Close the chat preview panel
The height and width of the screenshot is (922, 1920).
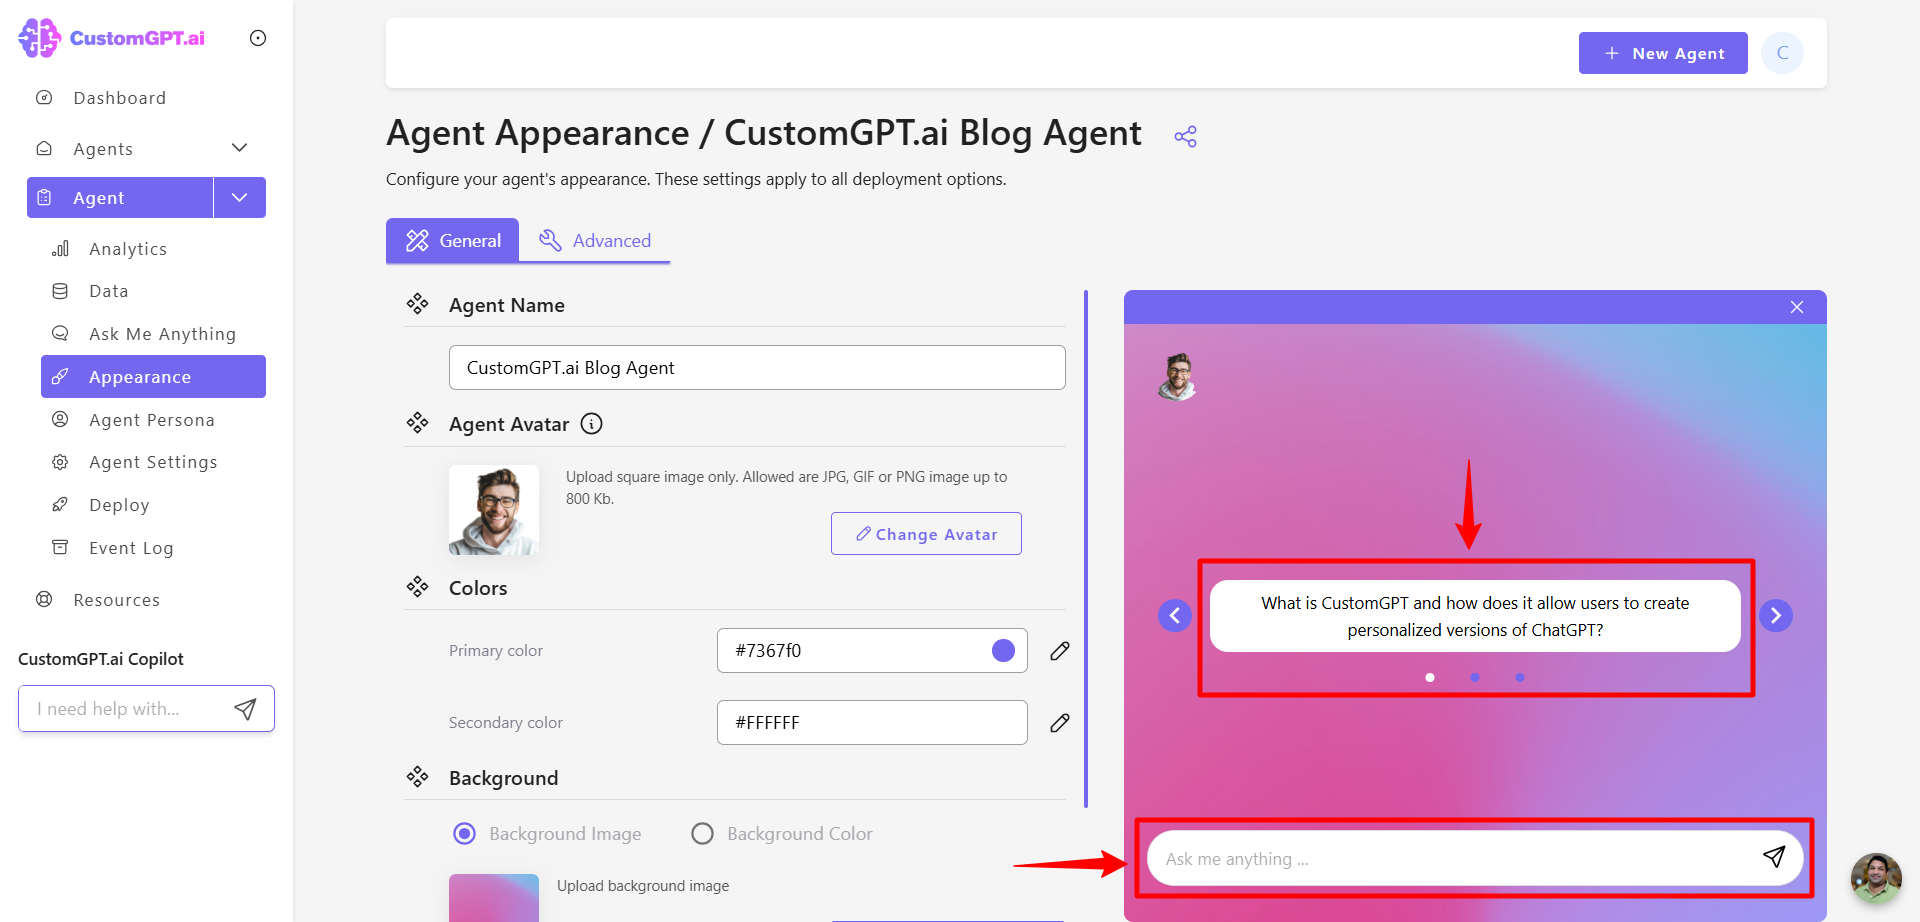point(1797,307)
